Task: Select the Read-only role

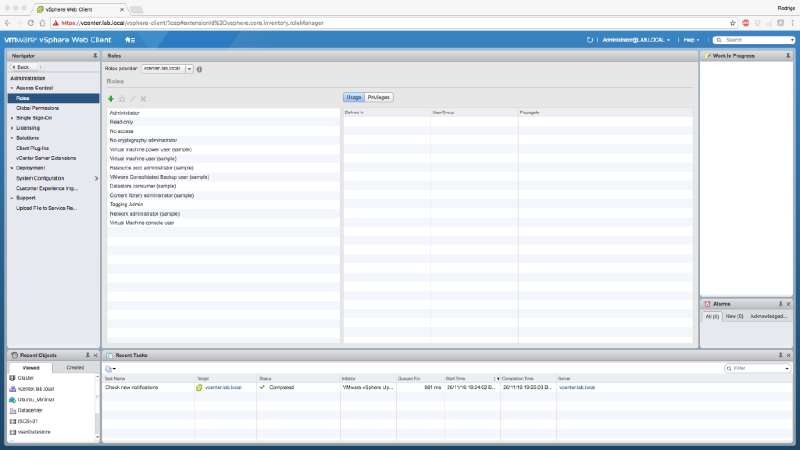Action: click(x=121, y=122)
